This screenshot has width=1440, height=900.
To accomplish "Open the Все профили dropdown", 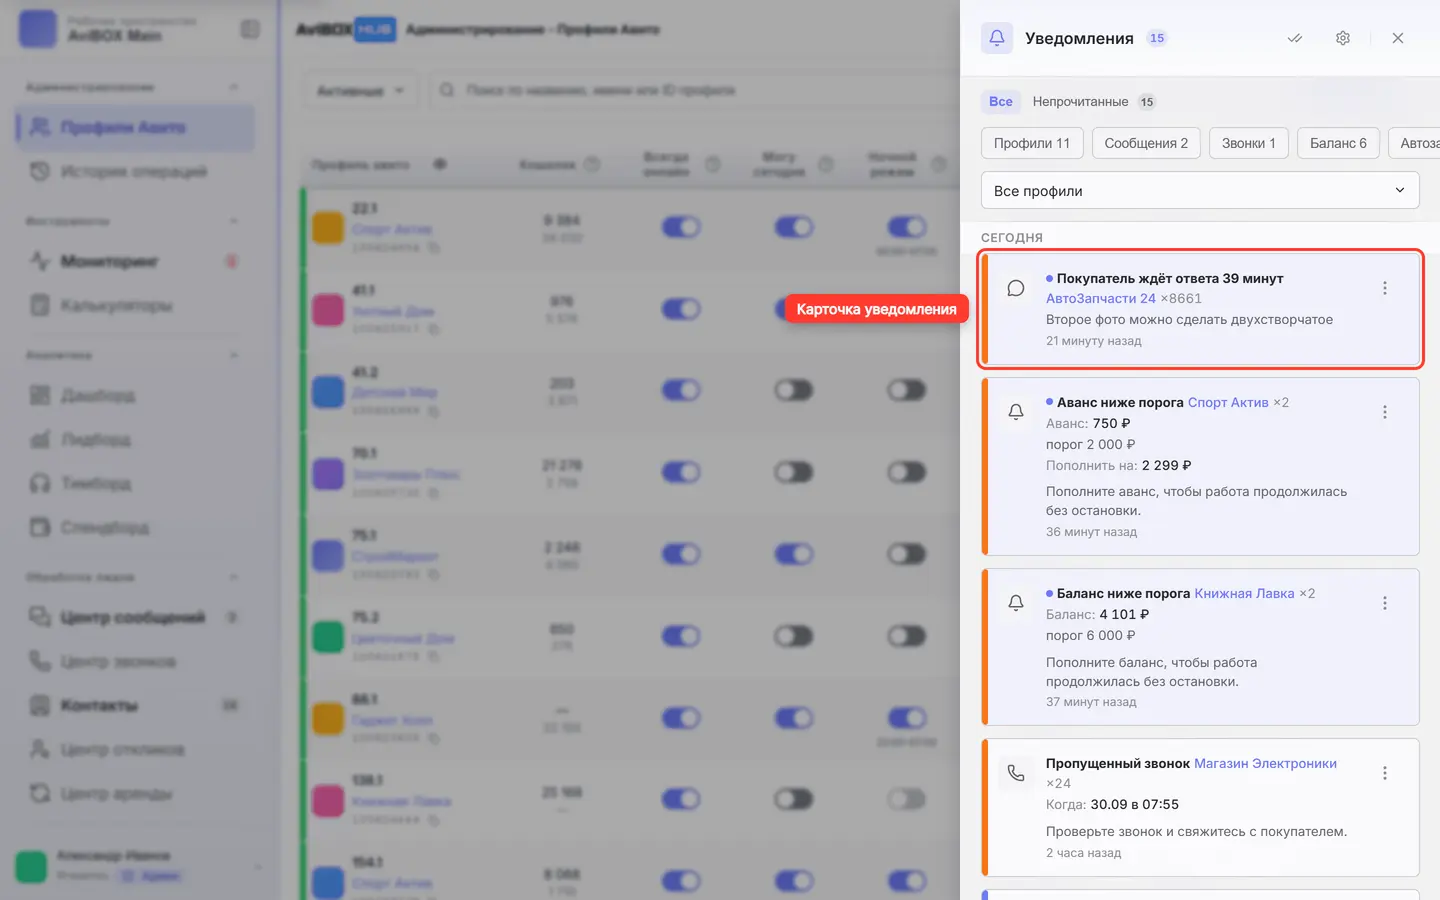I will (x=1200, y=190).
